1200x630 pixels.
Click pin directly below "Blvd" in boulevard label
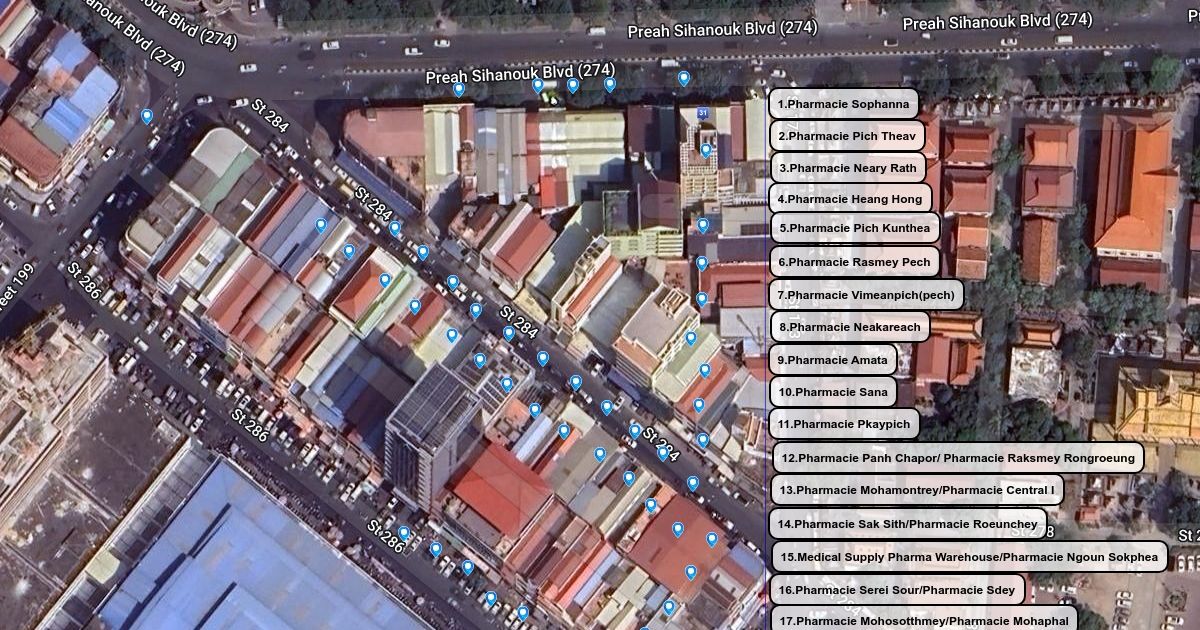point(538,86)
